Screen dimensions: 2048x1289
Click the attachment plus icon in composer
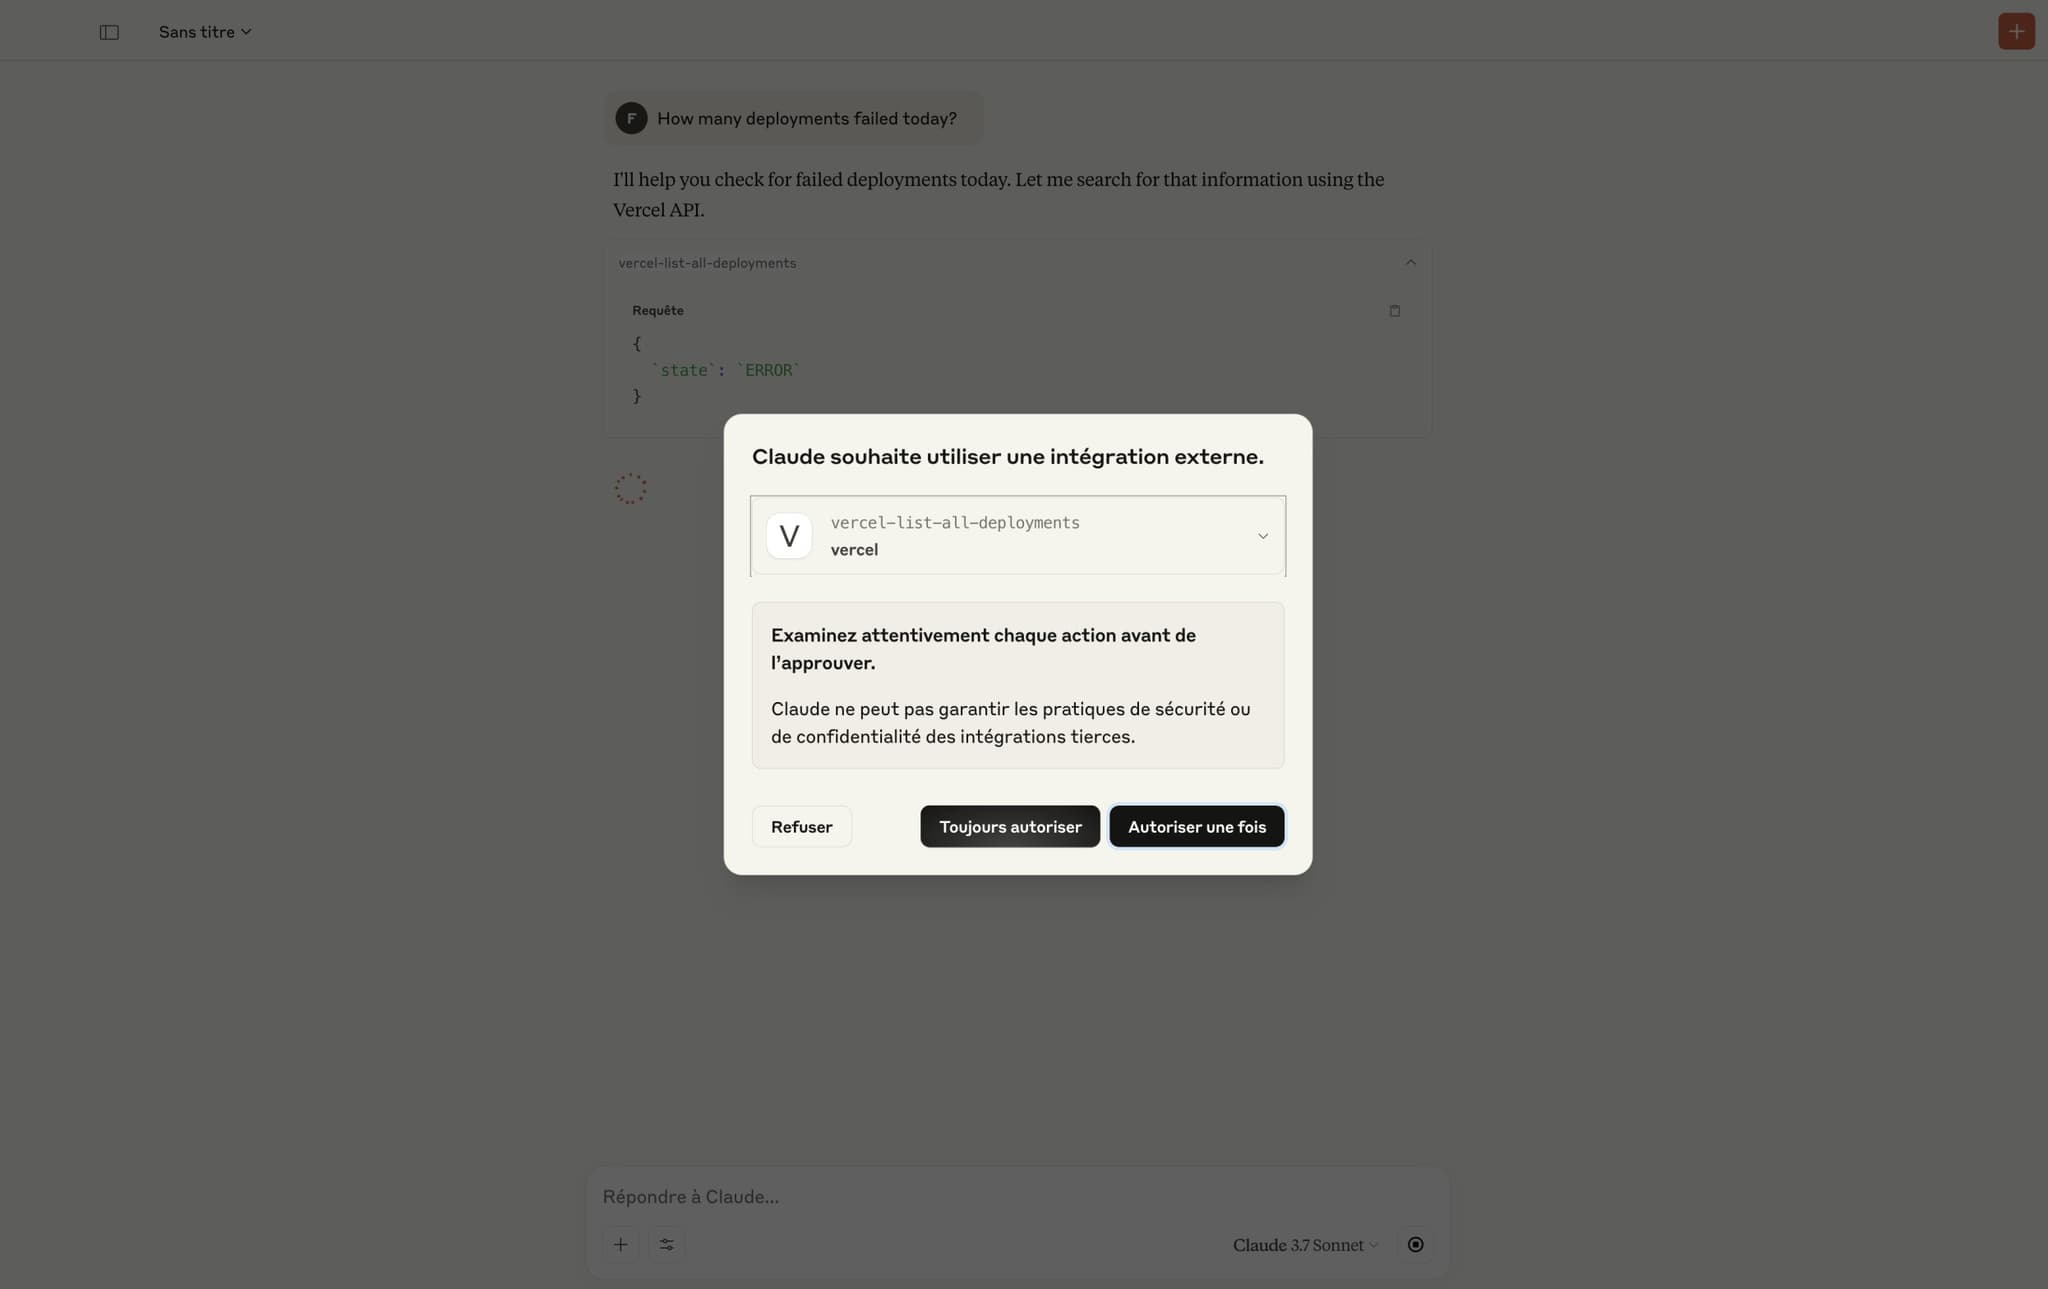(621, 1244)
